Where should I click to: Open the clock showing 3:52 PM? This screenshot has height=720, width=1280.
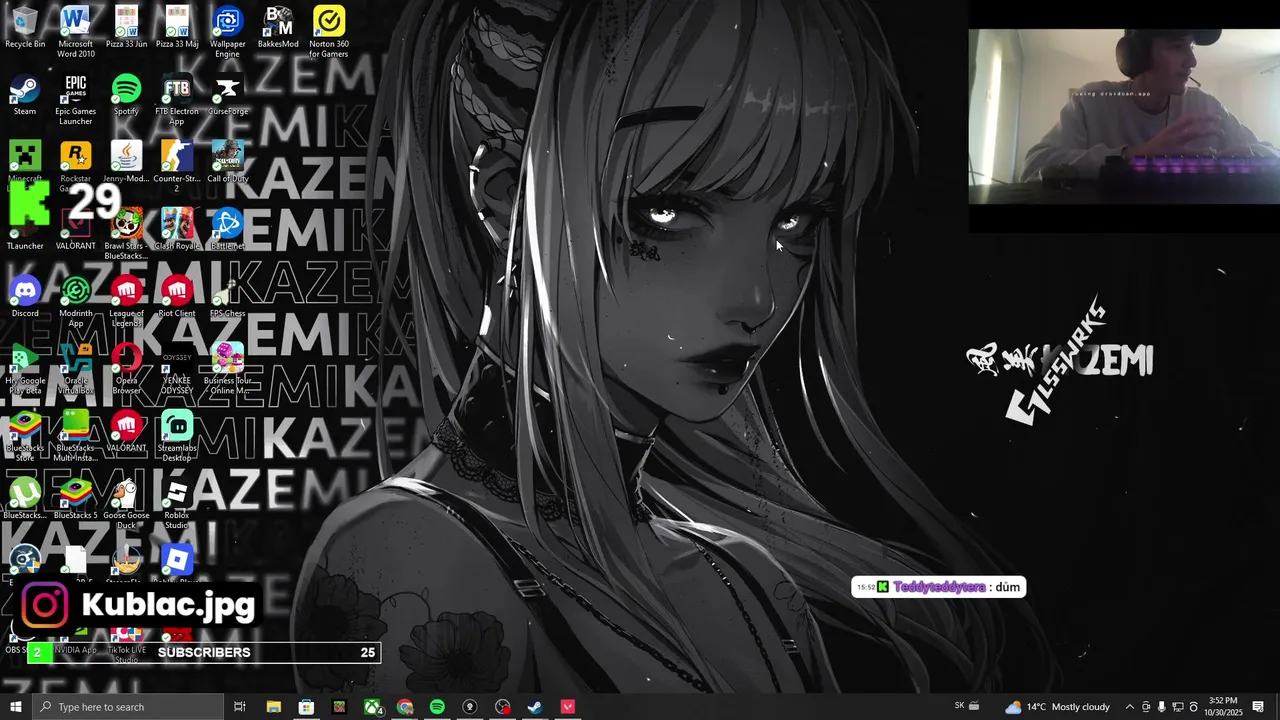pyautogui.click(x=1222, y=707)
